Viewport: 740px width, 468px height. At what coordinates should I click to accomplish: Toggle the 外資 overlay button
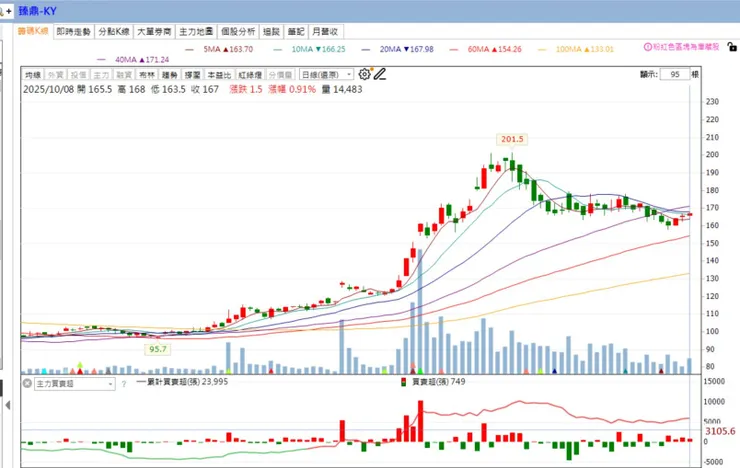point(56,75)
